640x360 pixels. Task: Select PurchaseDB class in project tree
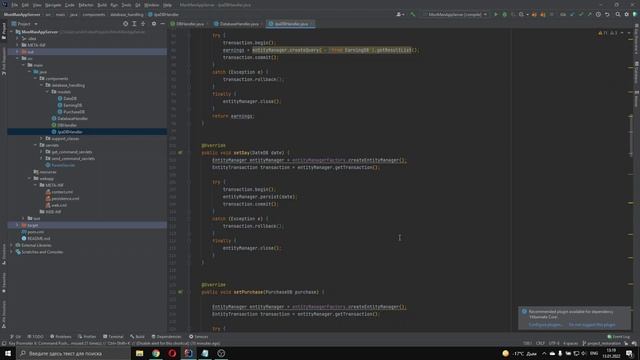(74, 112)
